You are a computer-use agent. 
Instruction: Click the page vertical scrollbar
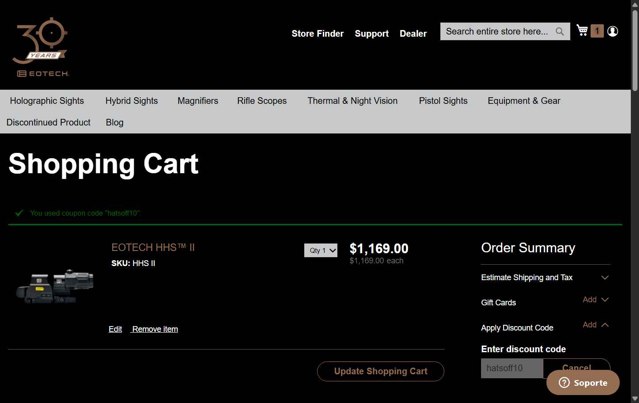(x=635, y=49)
